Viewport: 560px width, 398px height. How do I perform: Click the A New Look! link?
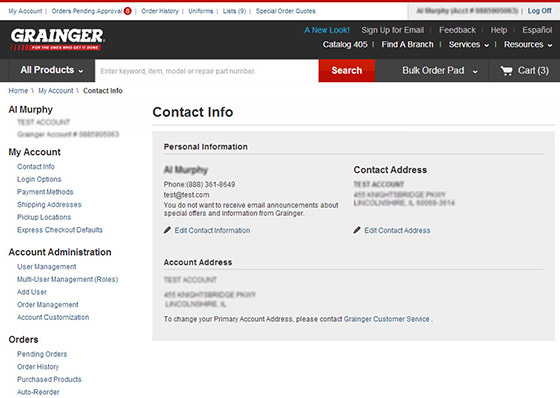click(327, 30)
